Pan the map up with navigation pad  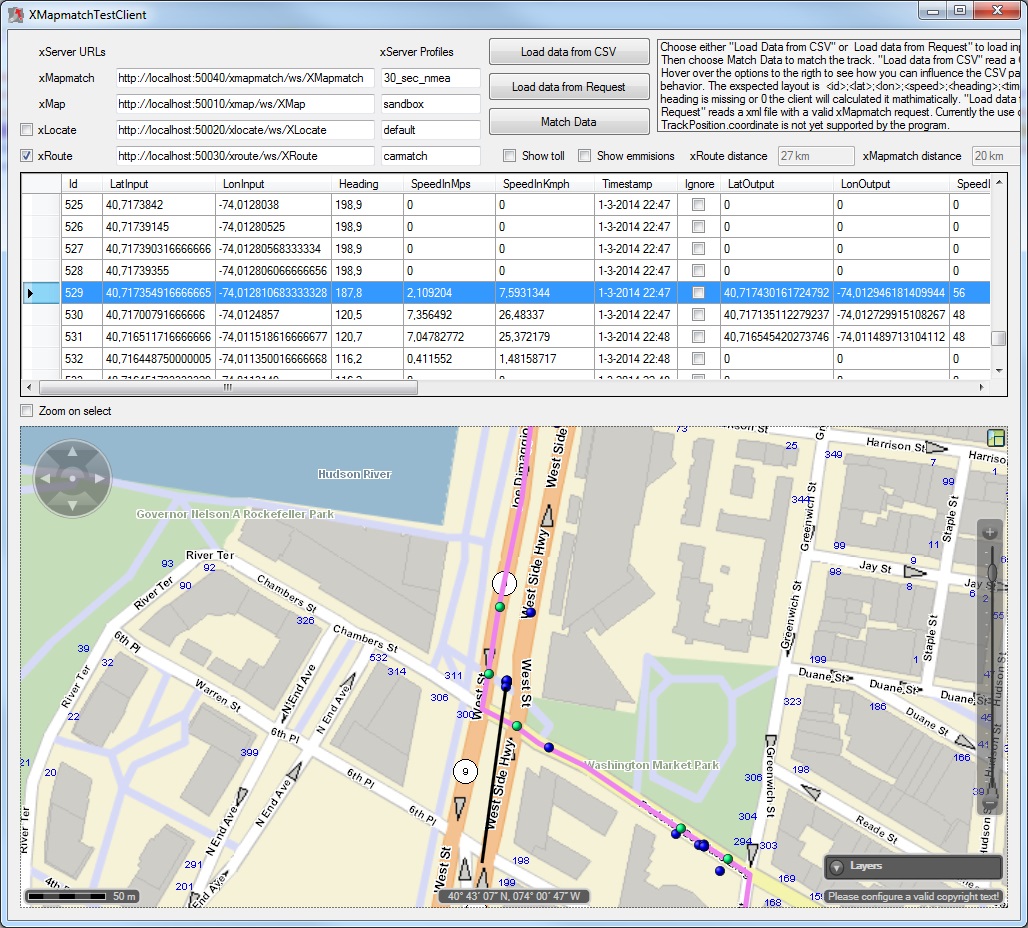[72, 454]
